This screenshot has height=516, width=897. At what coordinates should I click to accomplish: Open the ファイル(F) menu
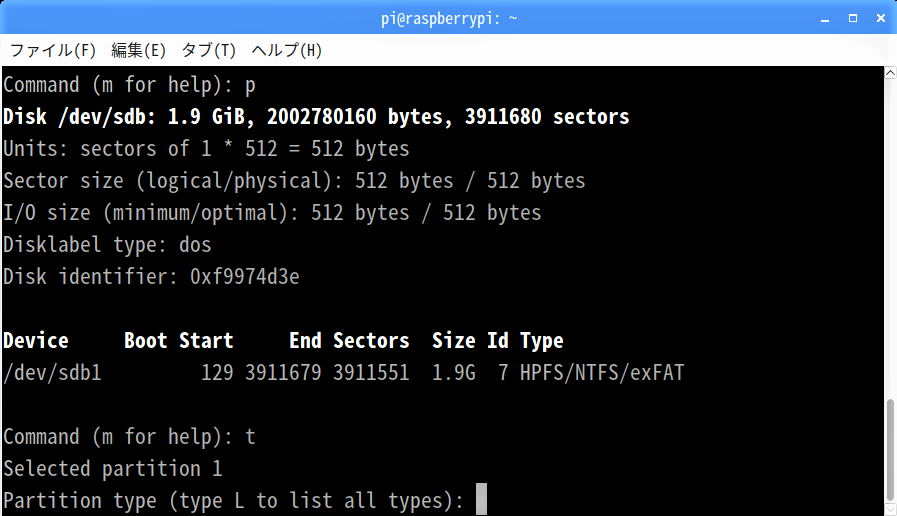[53, 50]
